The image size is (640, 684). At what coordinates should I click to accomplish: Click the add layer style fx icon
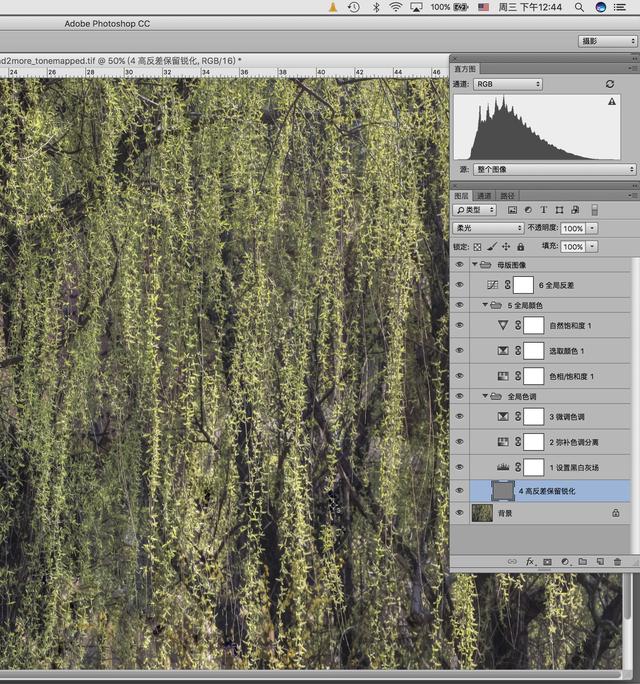(530, 562)
